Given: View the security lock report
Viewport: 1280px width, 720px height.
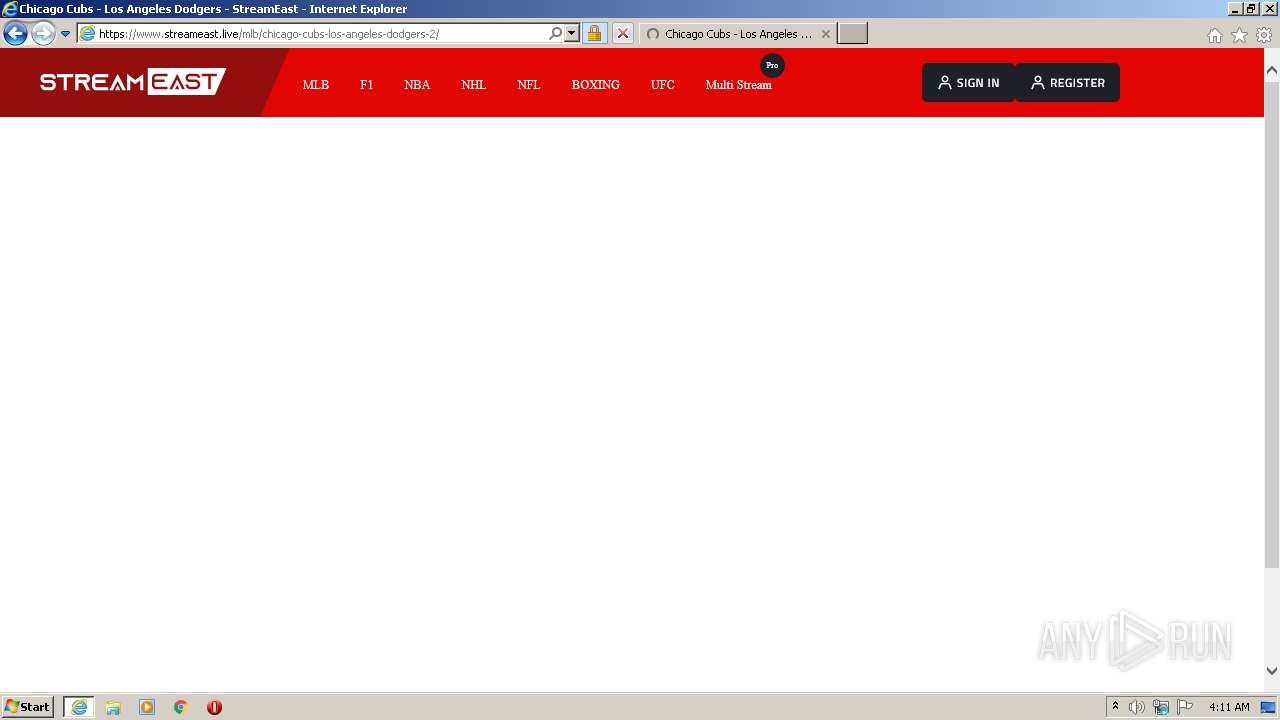Looking at the screenshot, I should pyautogui.click(x=594, y=33).
